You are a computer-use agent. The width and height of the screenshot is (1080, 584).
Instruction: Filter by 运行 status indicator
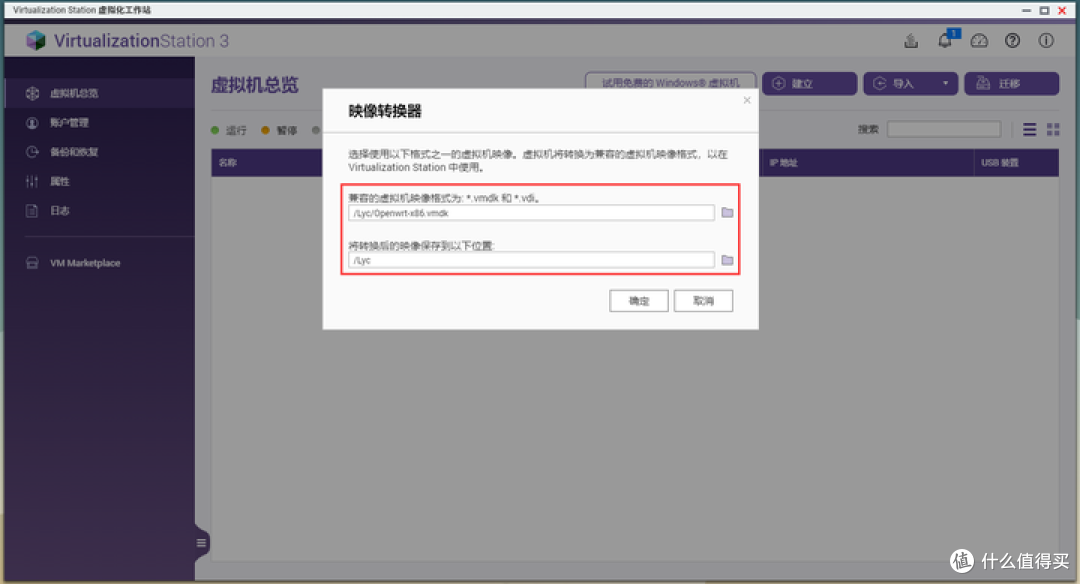tap(229, 130)
